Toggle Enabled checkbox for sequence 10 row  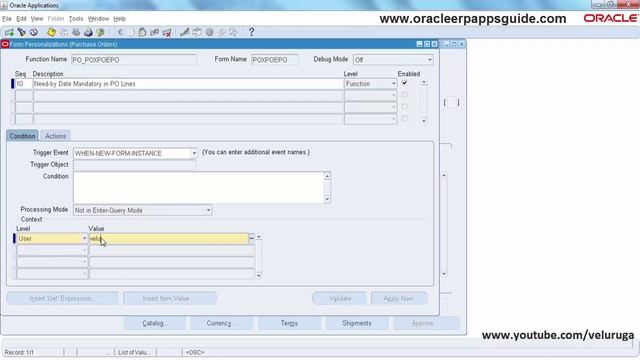(404, 83)
